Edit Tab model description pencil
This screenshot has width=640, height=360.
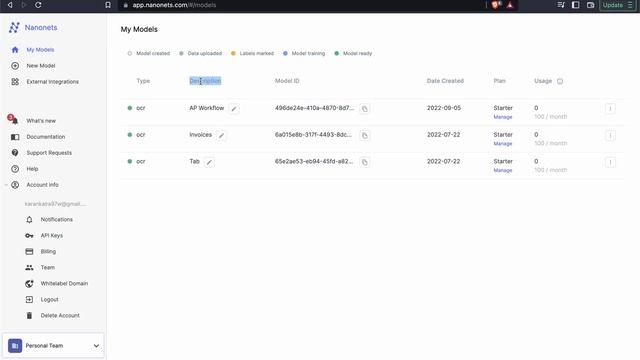[209, 162]
